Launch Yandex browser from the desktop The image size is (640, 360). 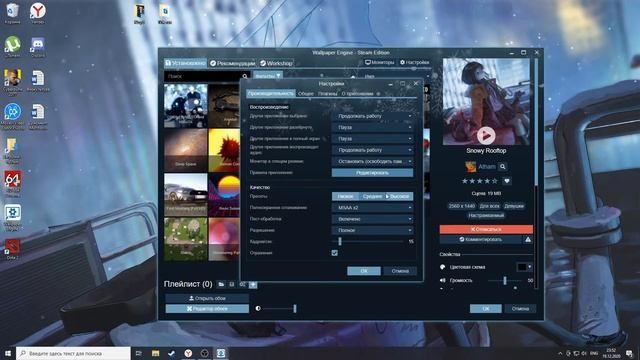[x=38, y=12]
